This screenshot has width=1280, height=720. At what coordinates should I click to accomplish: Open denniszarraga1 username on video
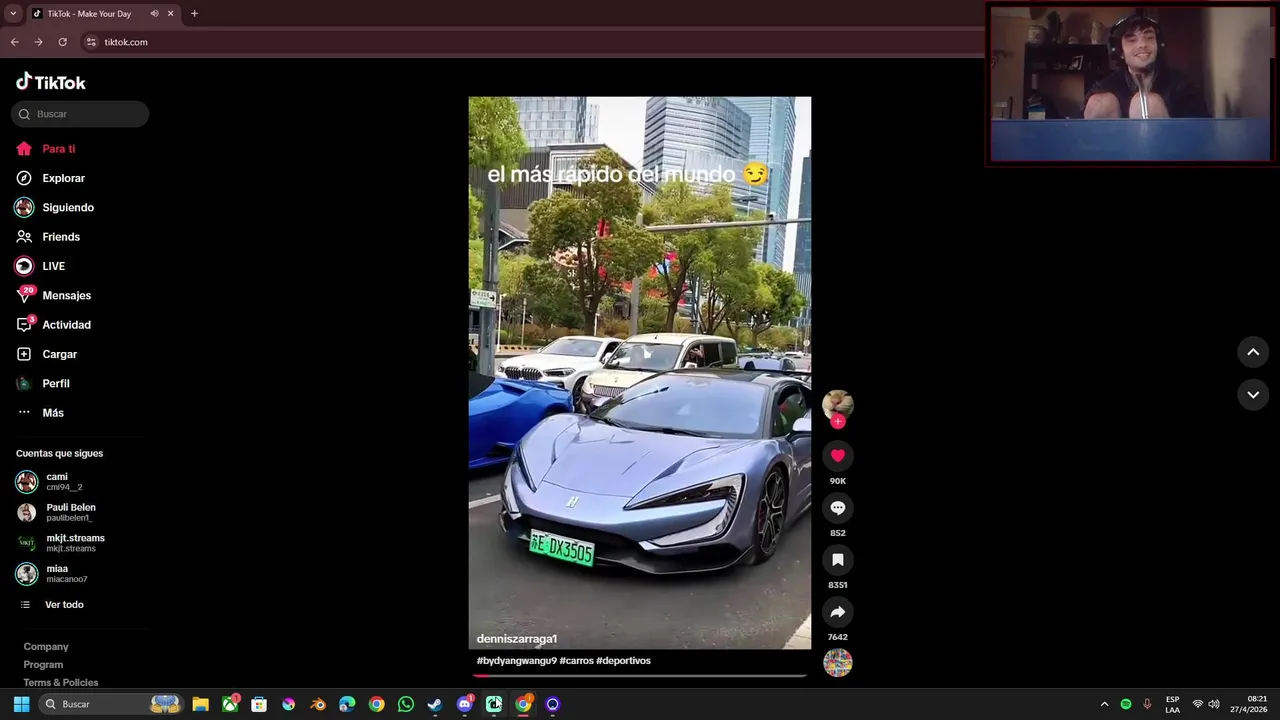pos(517,639)
